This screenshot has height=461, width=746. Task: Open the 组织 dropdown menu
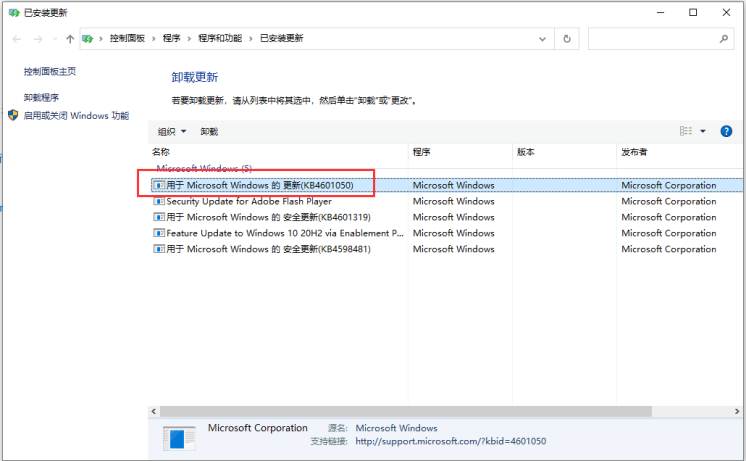pyautogui.click(x=172, y=132)
